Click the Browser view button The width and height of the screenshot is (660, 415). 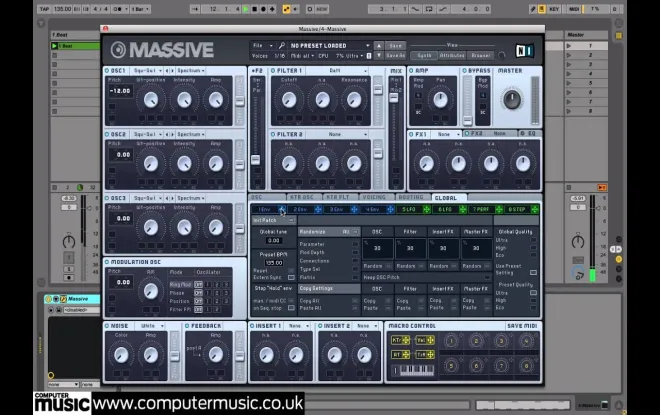(481, 55)
